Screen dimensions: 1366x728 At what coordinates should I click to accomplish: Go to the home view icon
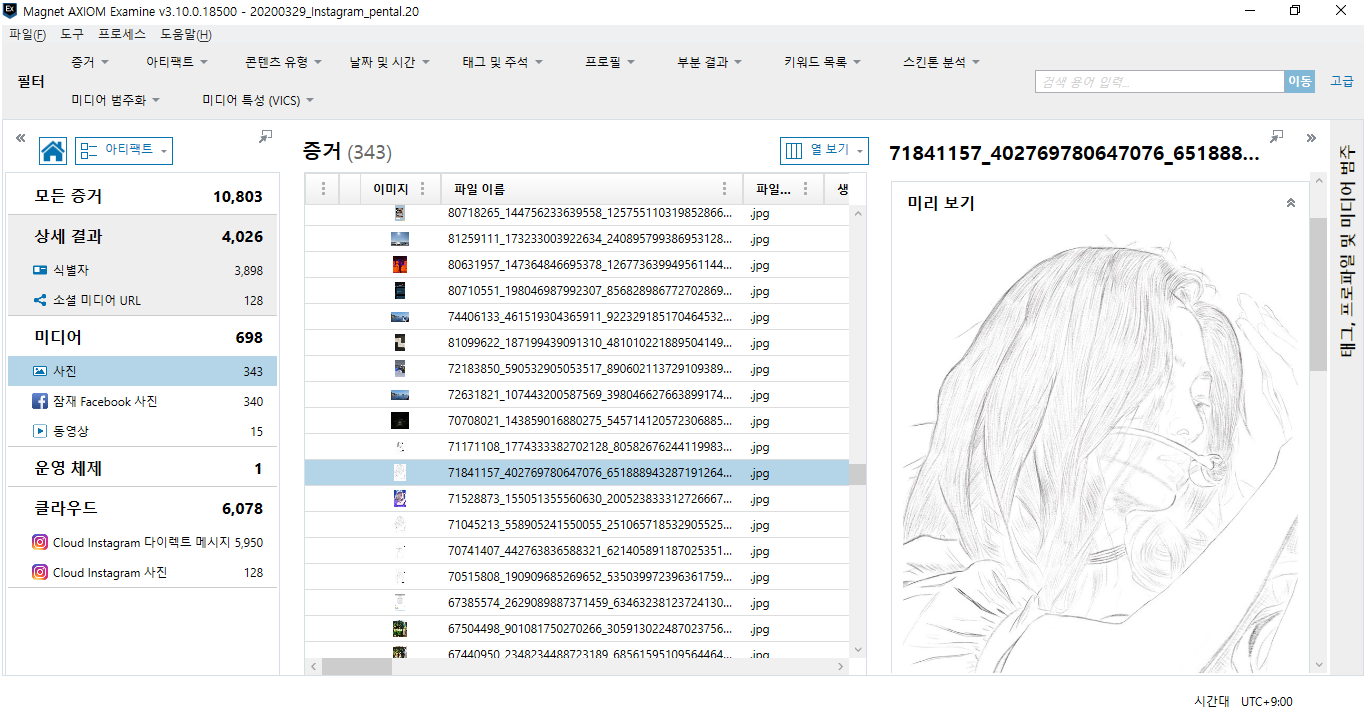[53, 151]
